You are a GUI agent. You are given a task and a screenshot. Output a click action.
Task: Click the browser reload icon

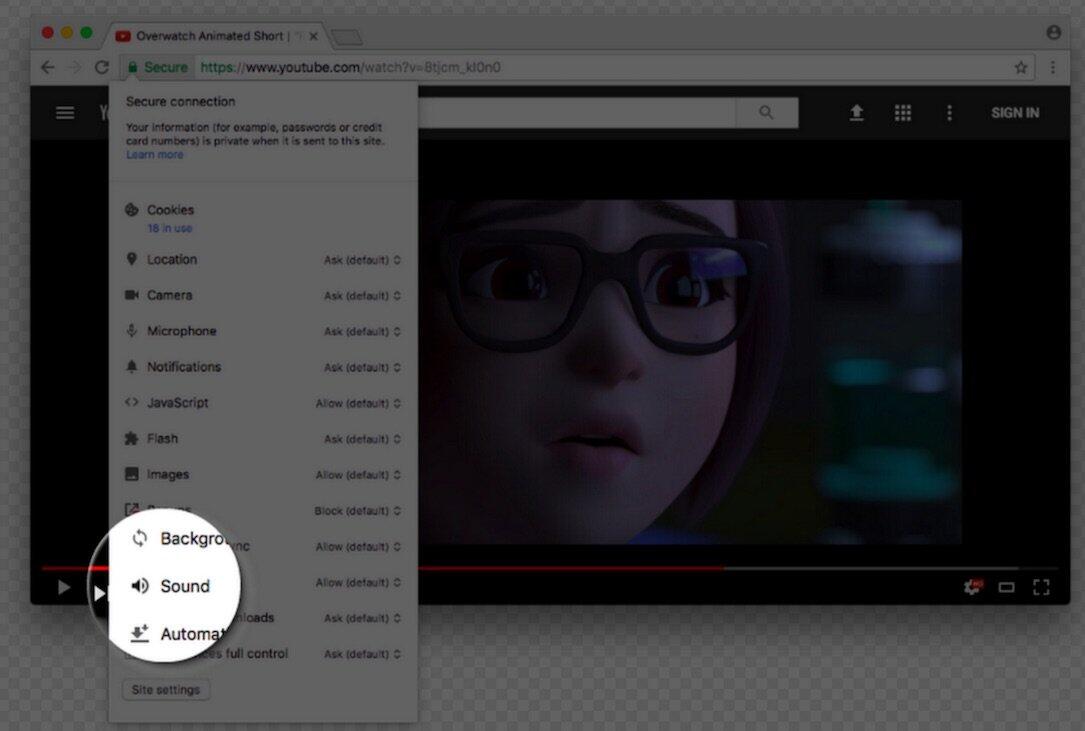tap(101, 68)
